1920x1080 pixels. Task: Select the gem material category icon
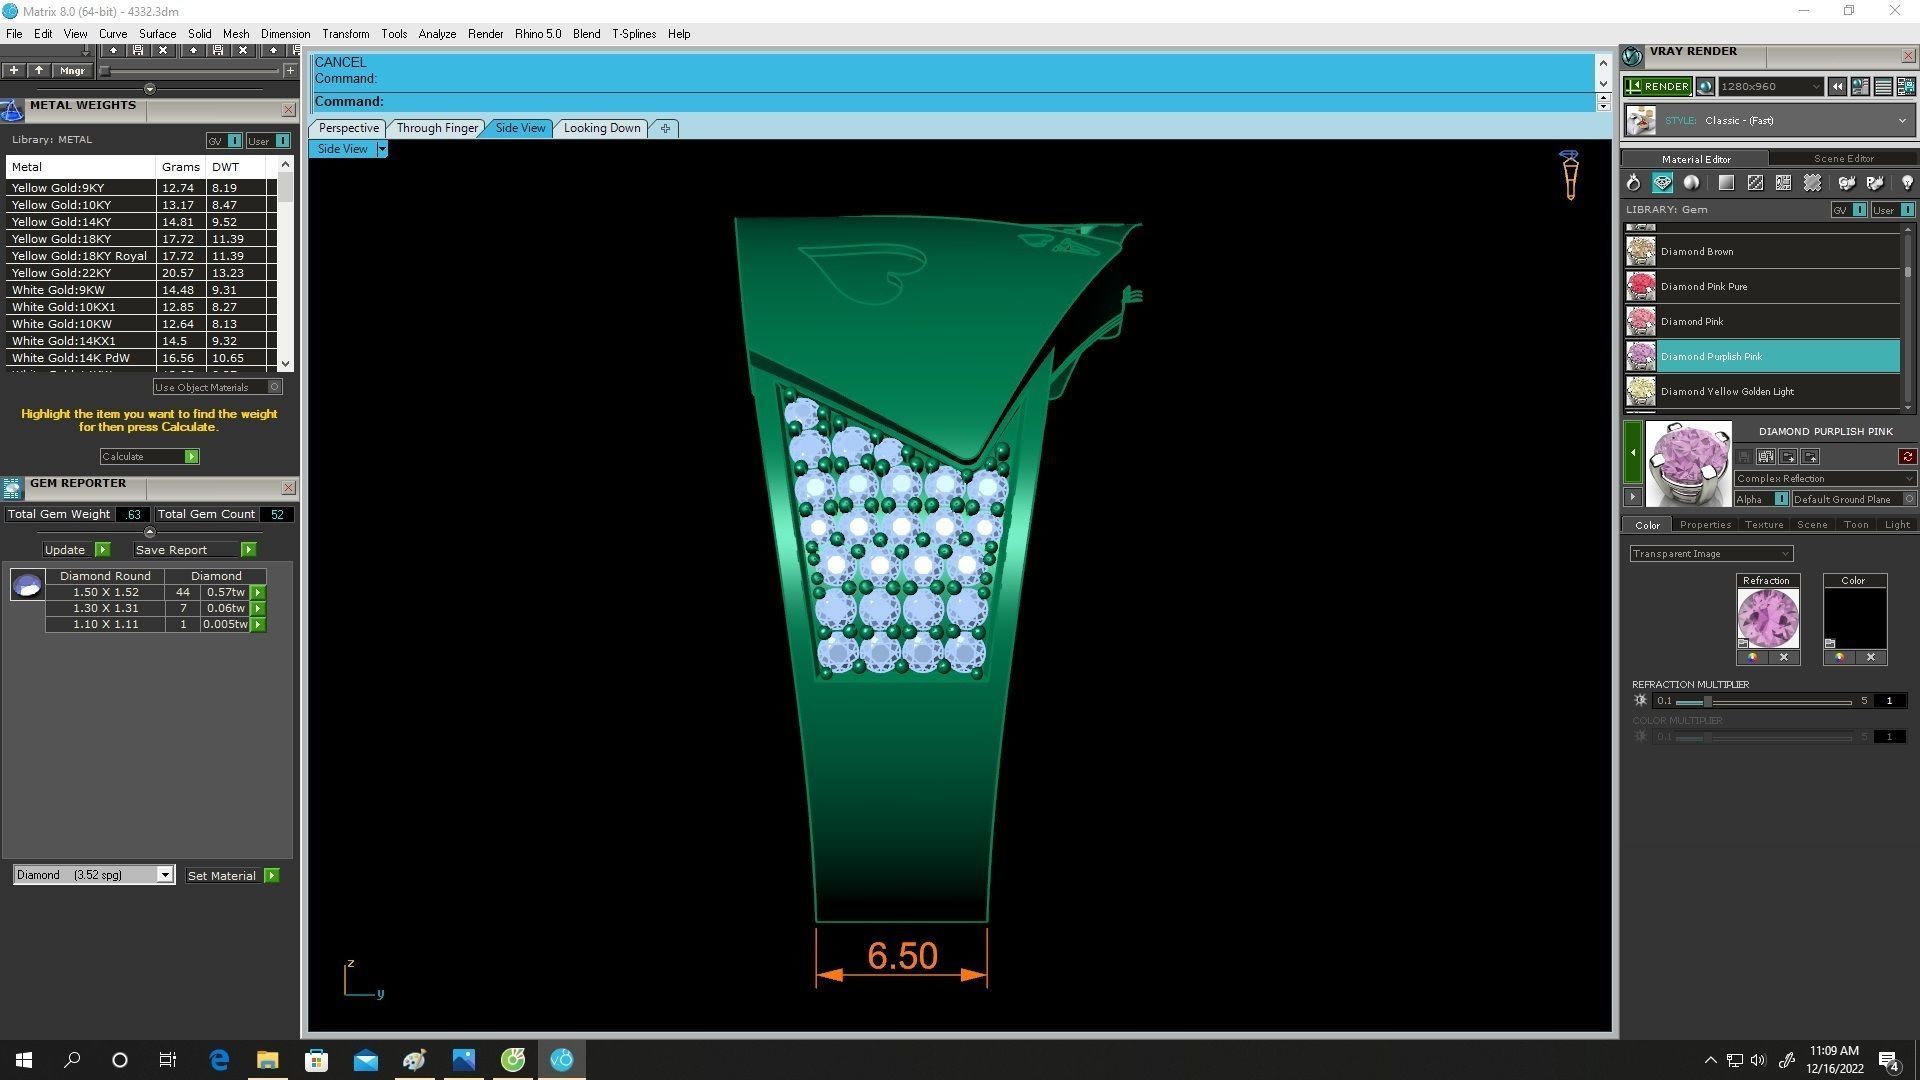point(1662,183)
